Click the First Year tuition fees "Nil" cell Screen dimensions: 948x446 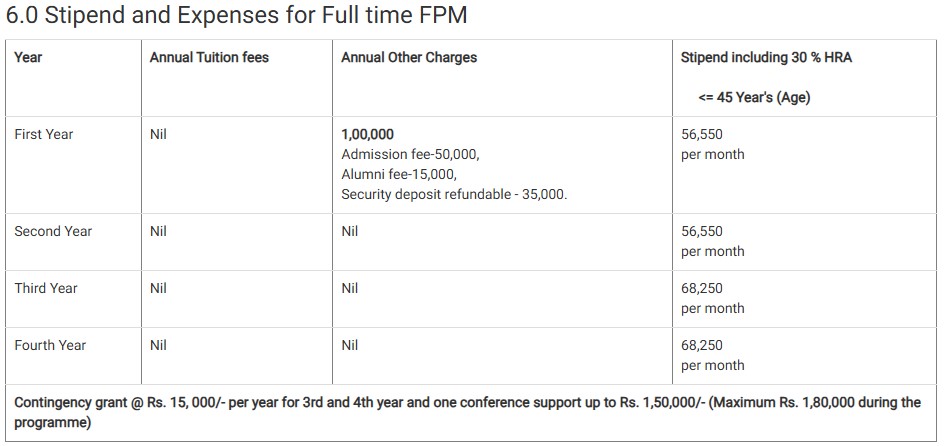pyautogui.click(x=158, y=134)
